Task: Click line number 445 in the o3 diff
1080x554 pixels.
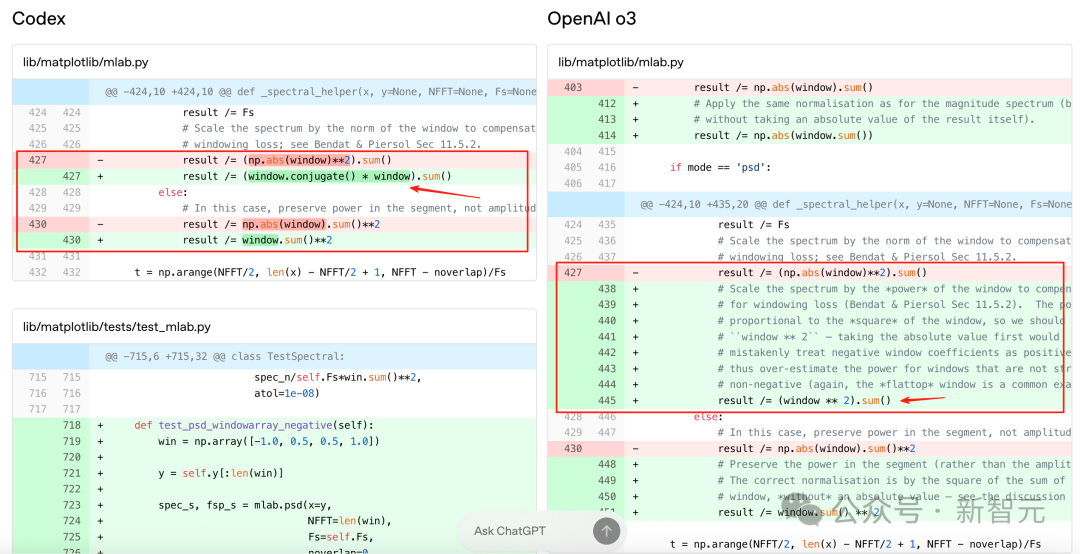Action: 607,400
